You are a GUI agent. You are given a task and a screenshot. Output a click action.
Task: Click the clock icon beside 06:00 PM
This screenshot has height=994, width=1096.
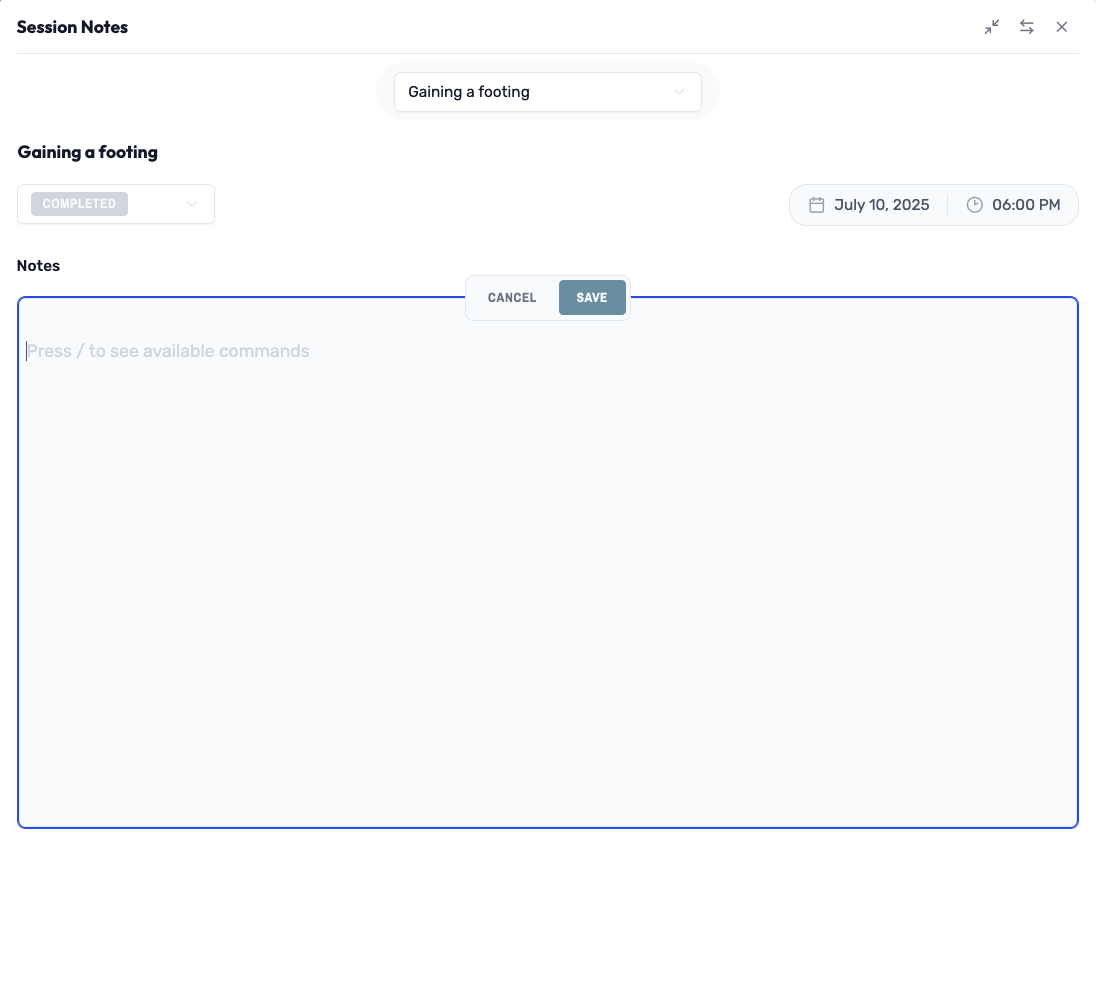[974, 204]
